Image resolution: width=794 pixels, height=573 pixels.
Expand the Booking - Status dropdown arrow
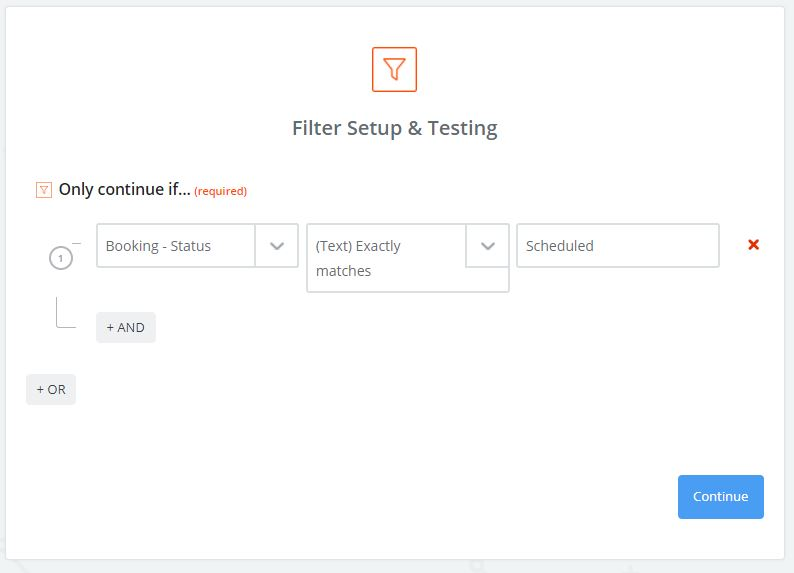[277, 246]
